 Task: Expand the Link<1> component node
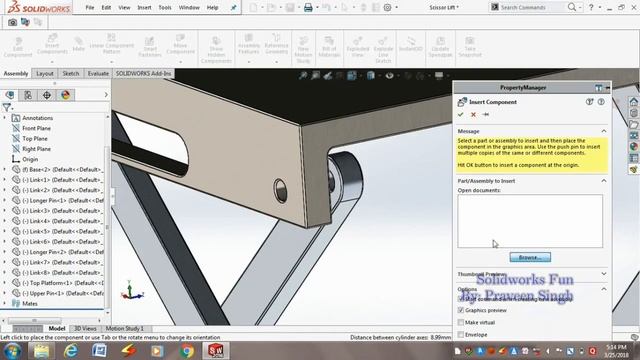click(x=4, y=180)
